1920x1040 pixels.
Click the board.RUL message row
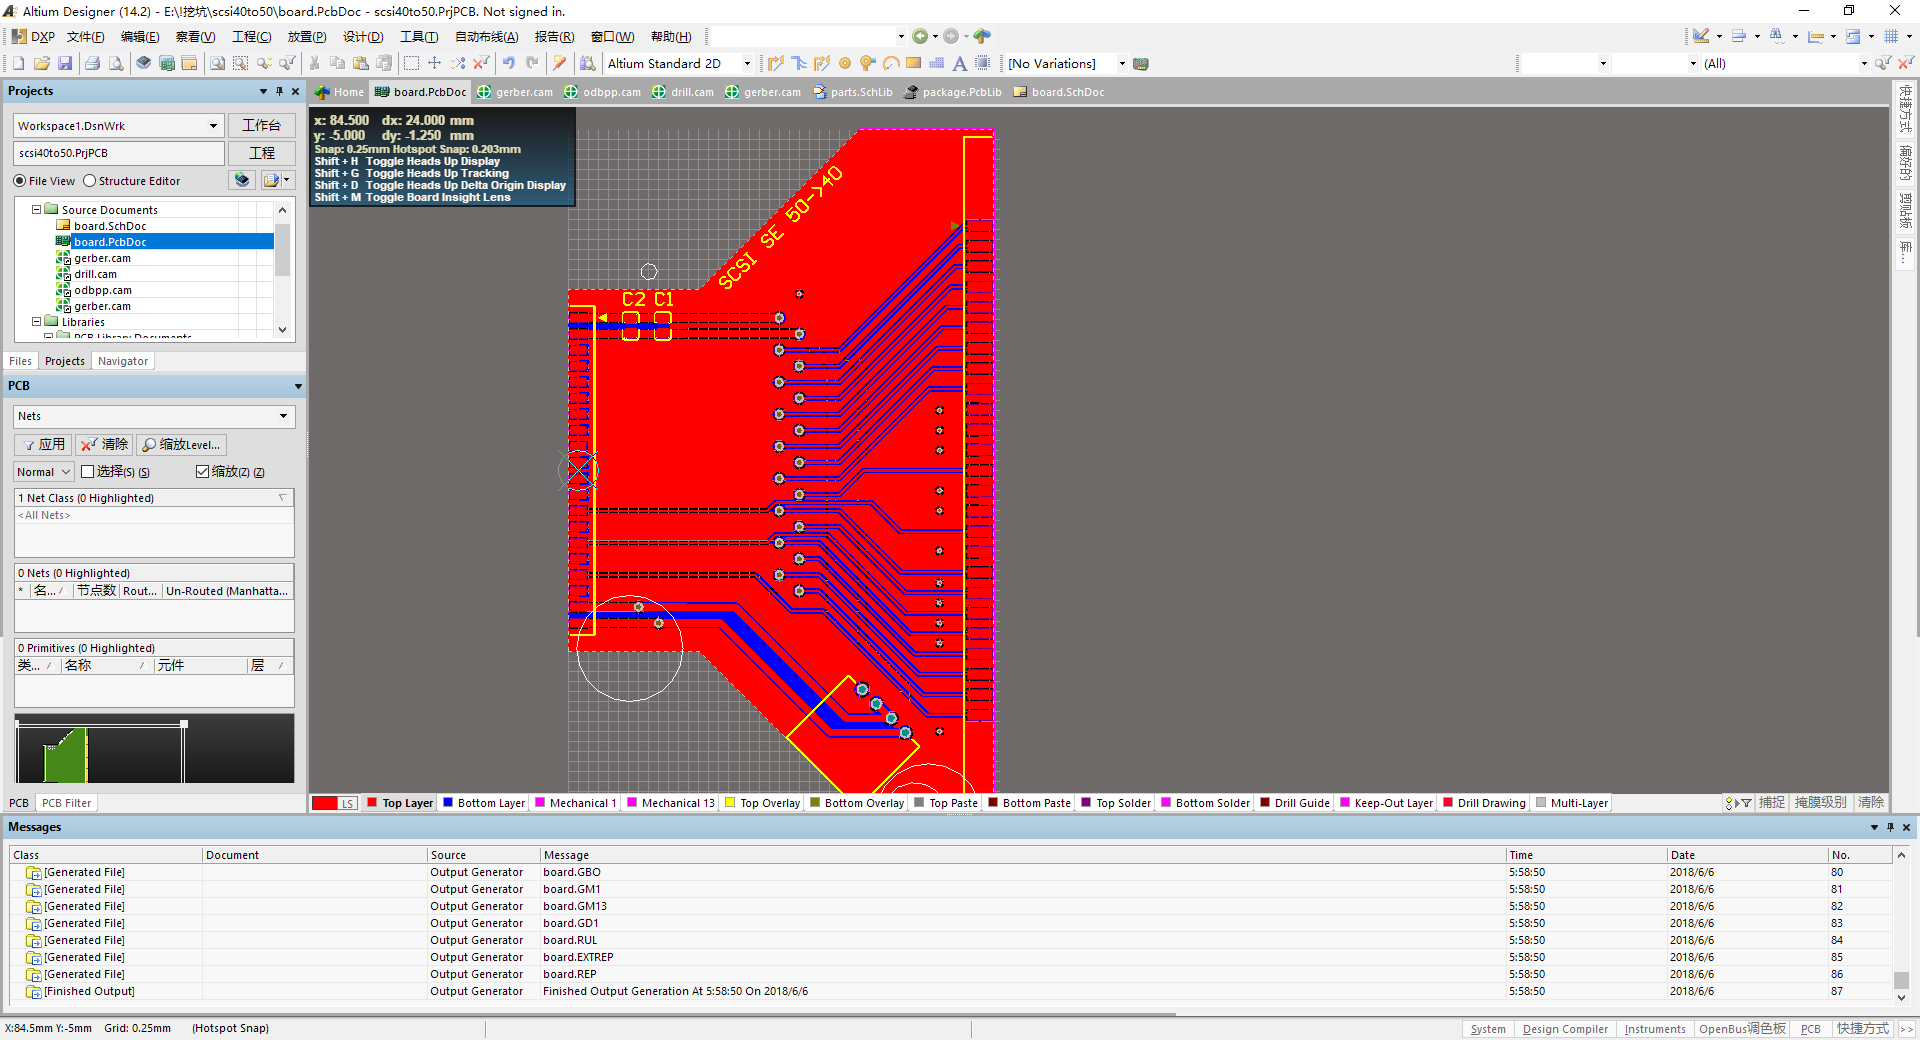coord(950,940)
